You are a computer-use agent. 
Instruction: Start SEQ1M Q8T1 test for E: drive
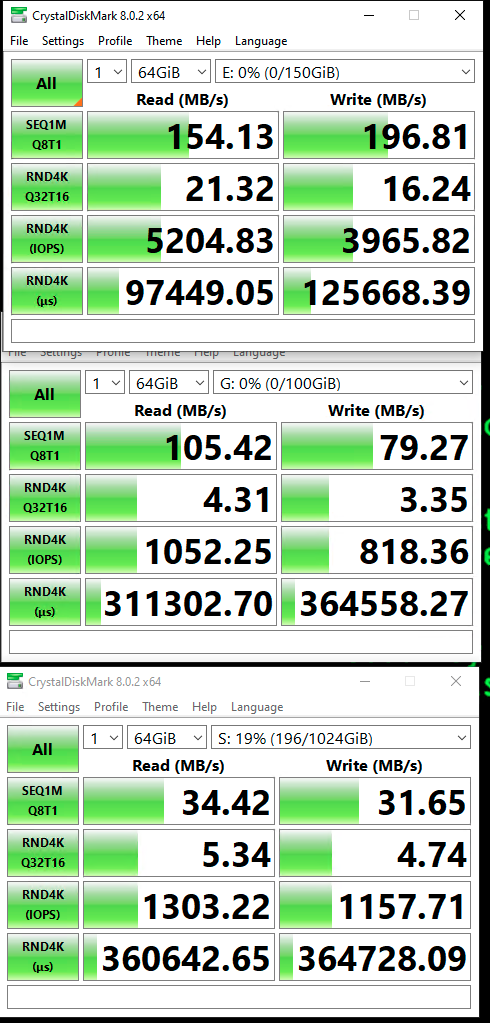[x=47, y=135]
